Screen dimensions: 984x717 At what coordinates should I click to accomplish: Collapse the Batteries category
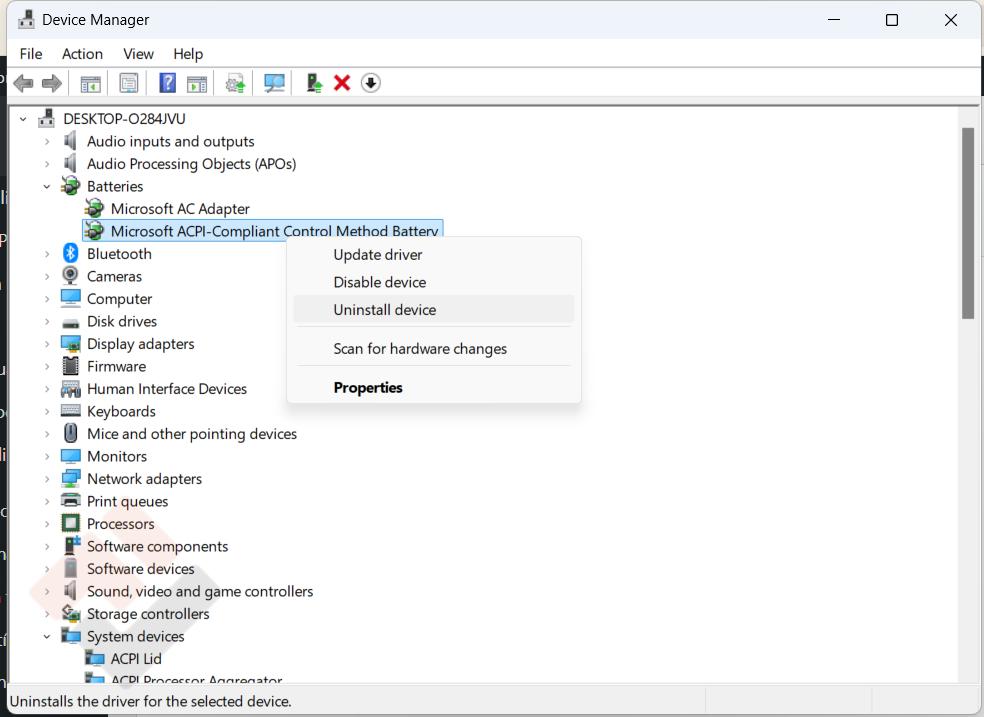click(x=47, y=187)
